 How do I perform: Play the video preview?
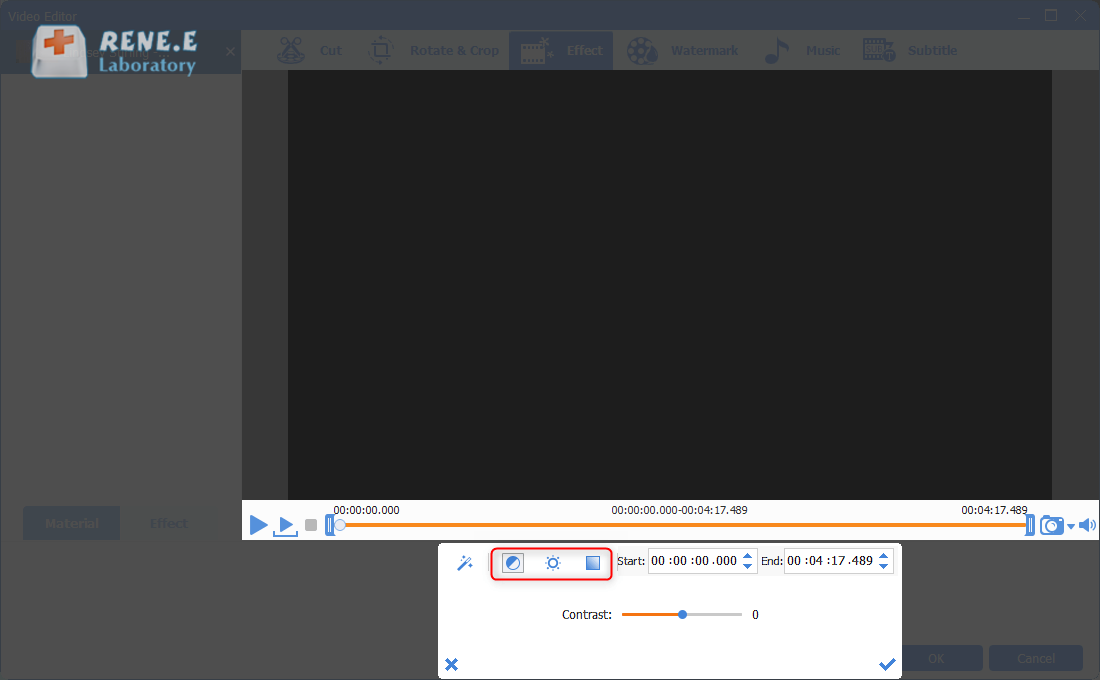pyautogui.click(x=258, y=524)
